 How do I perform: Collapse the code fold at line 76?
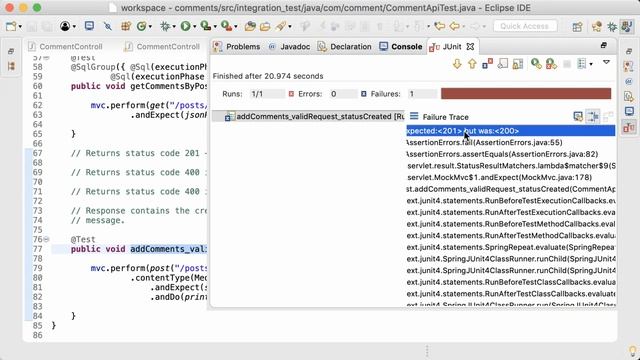tap(46, 239)
